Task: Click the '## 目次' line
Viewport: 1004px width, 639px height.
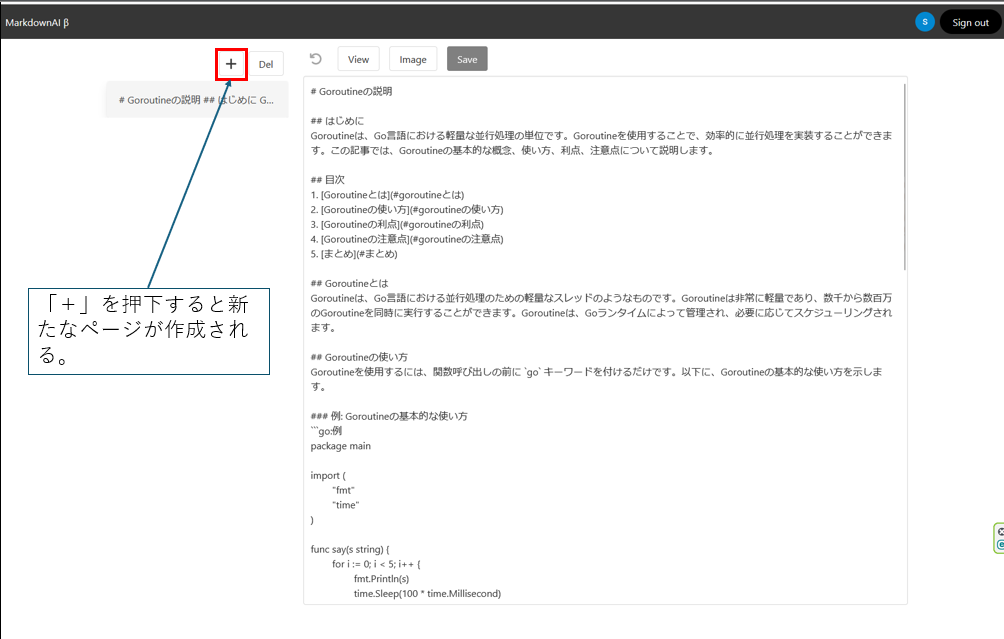Action: [x=328, y=180]
